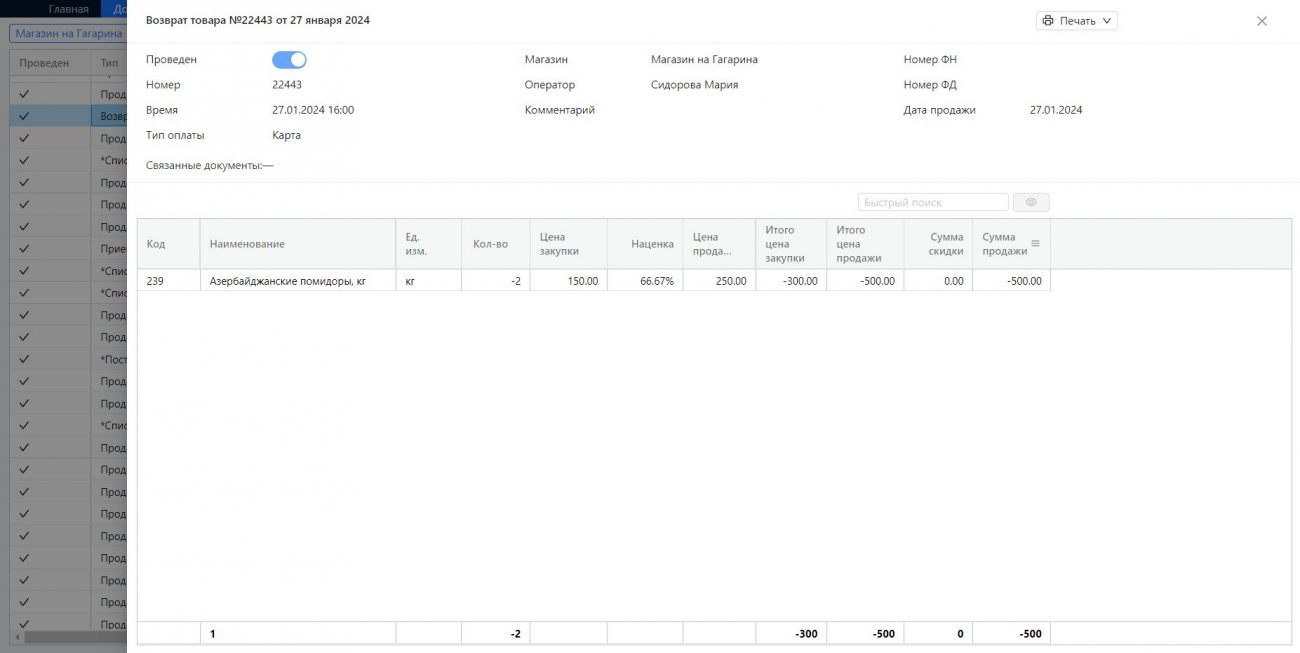
Task: Click the left arrow of horizontal scrollbar
Action: tap(17, 637)
